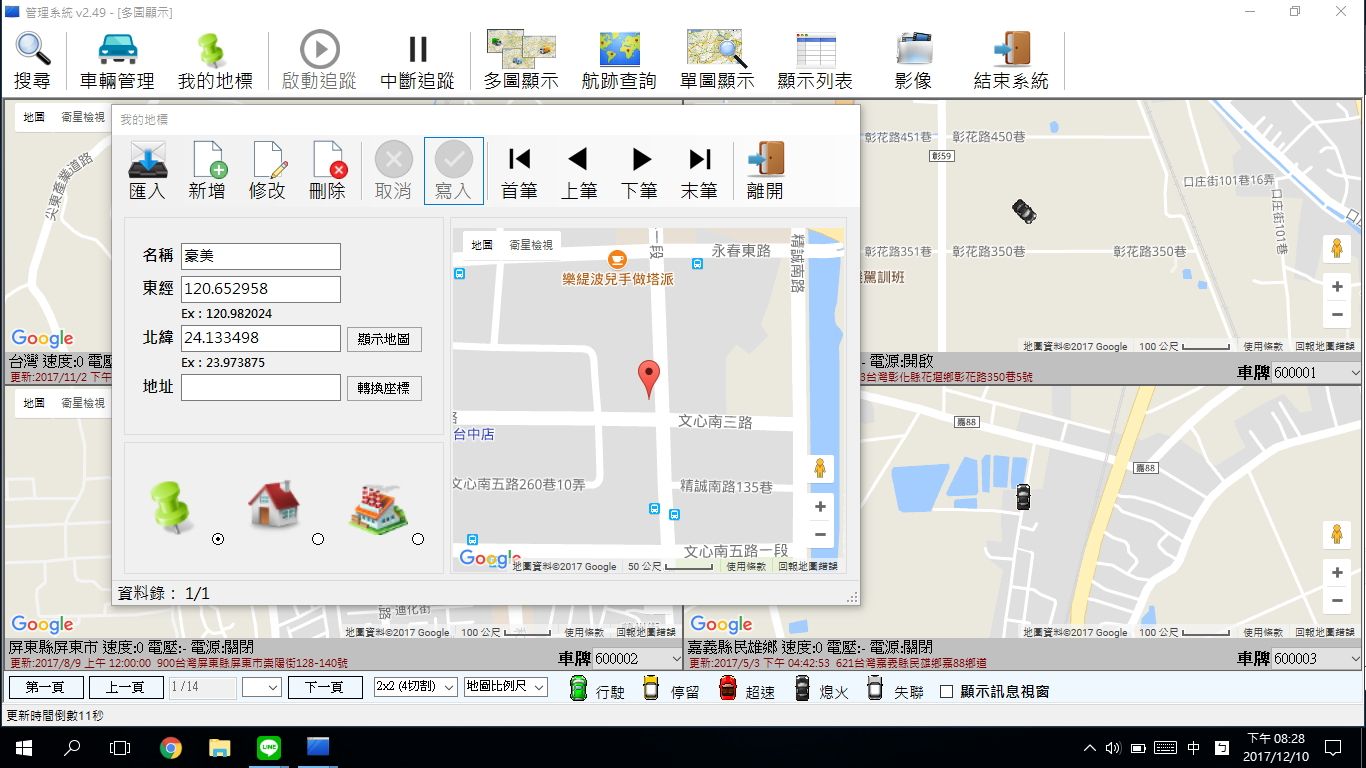Click the 轉換座標 button
Screen dimensions: 1366x768
(384, 388)
